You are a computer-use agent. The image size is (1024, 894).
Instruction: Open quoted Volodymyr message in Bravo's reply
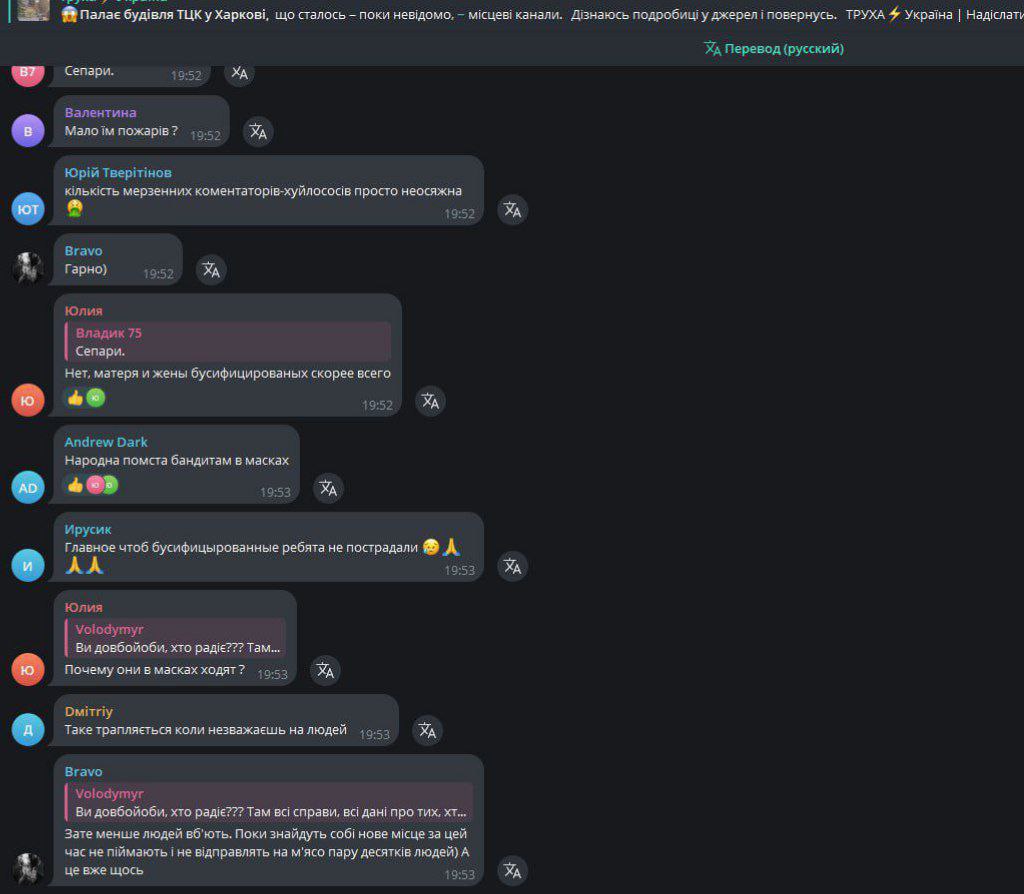(x=268, y=803)
